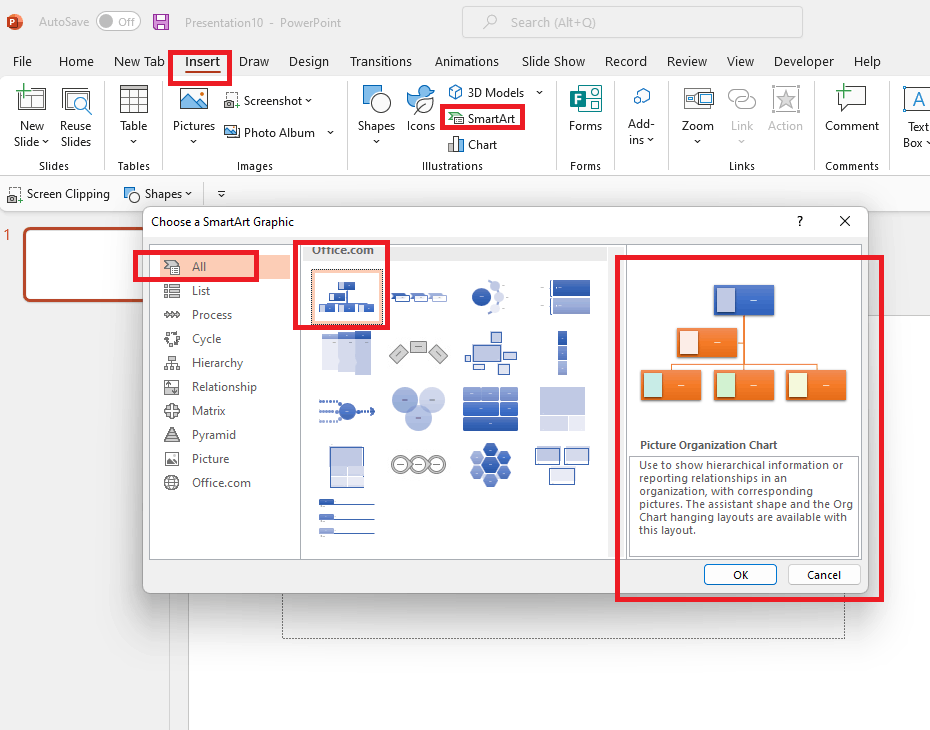Select the Pyramid category
The image size is (930, 730).
pos(225,435)
